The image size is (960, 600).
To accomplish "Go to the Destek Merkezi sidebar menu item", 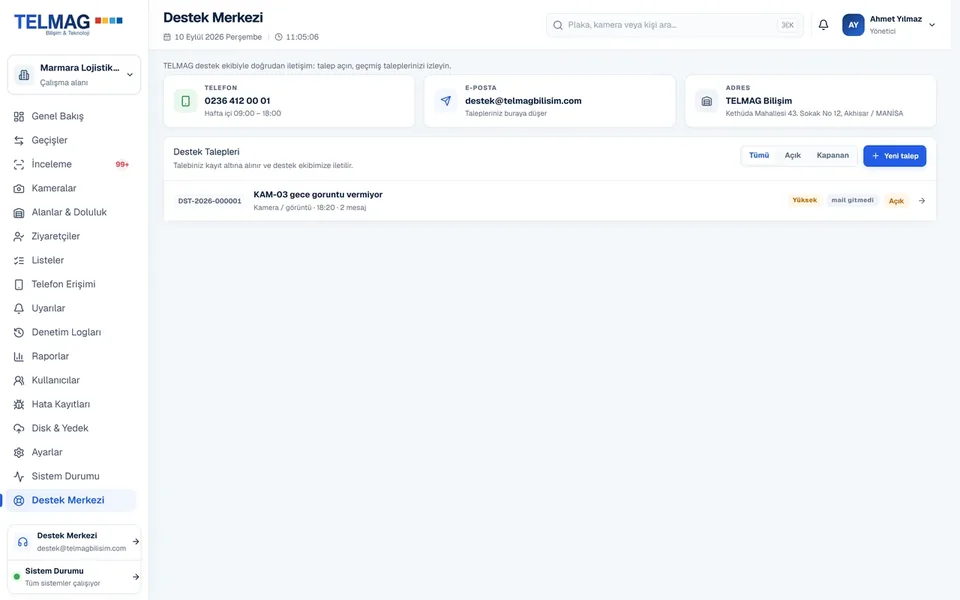I will tap(71, 500).
